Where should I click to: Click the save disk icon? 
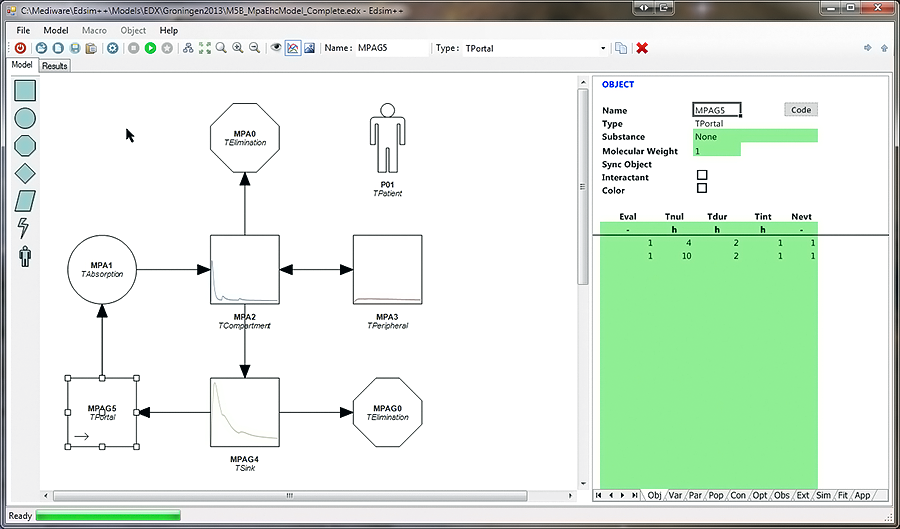coord(75,48)
